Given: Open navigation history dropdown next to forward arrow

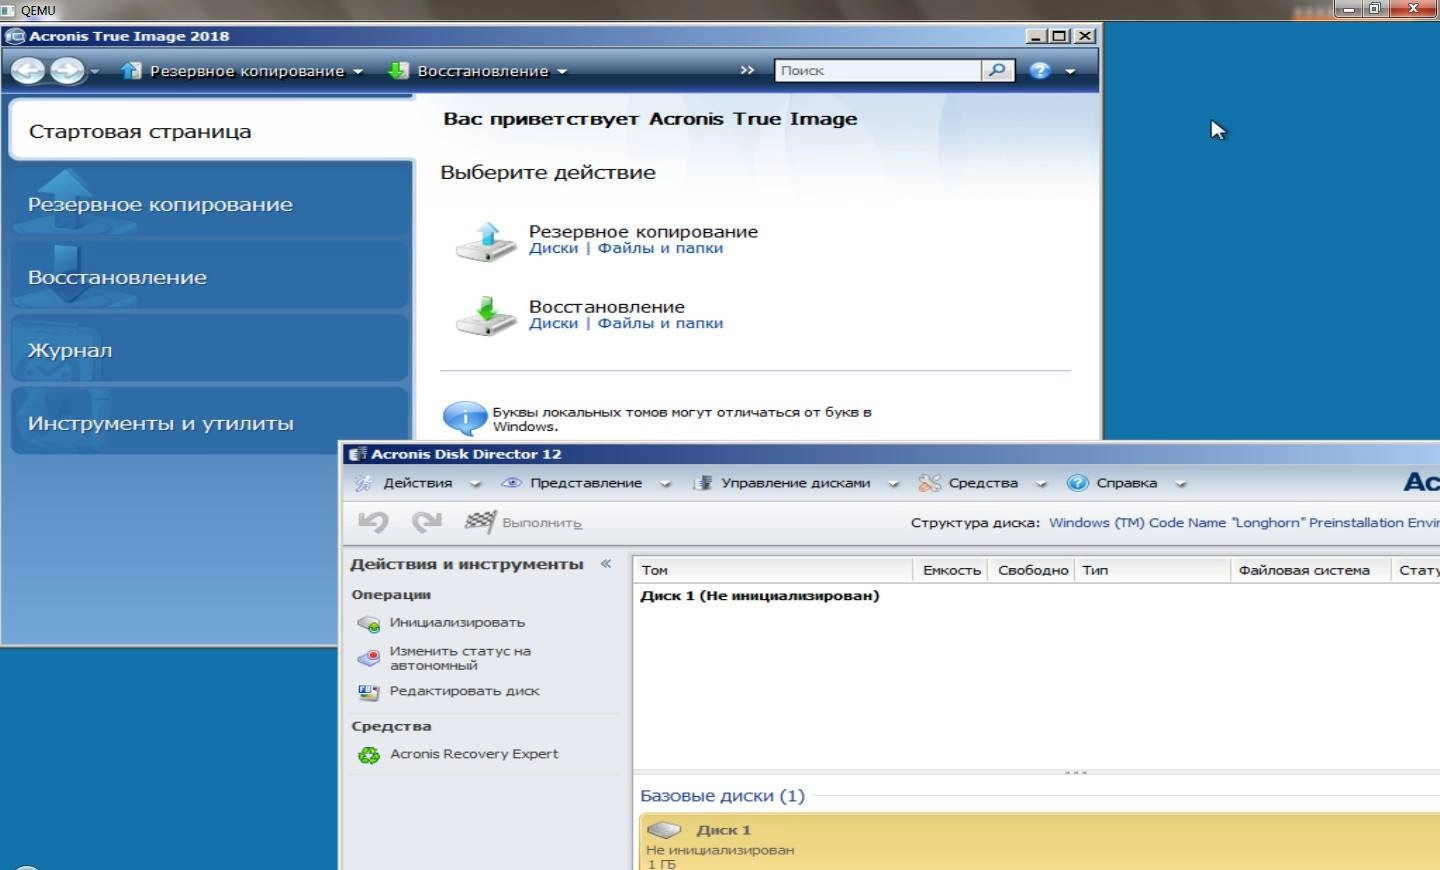Looking at the screenshot, I should [95, 72].
